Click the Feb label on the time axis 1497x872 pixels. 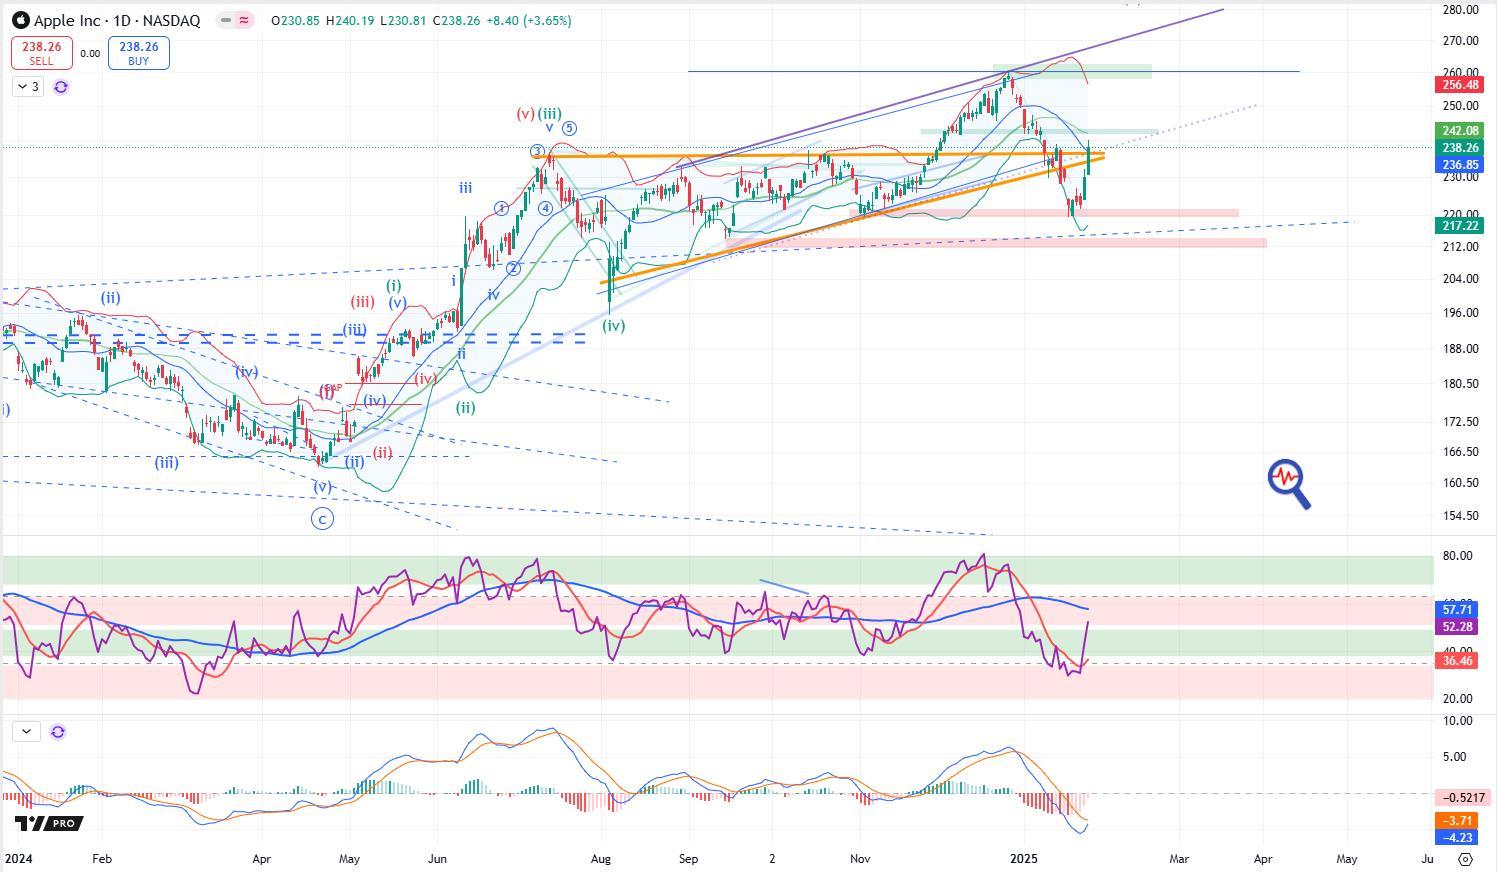101,858
